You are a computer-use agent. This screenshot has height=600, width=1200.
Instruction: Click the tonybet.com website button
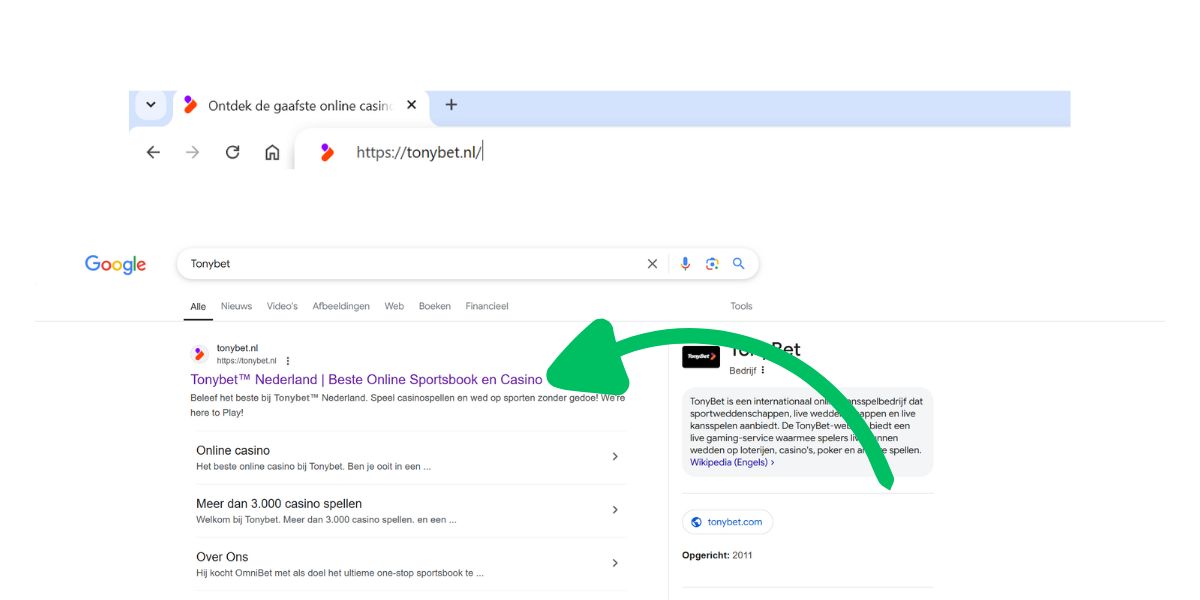tap(727, 522)
